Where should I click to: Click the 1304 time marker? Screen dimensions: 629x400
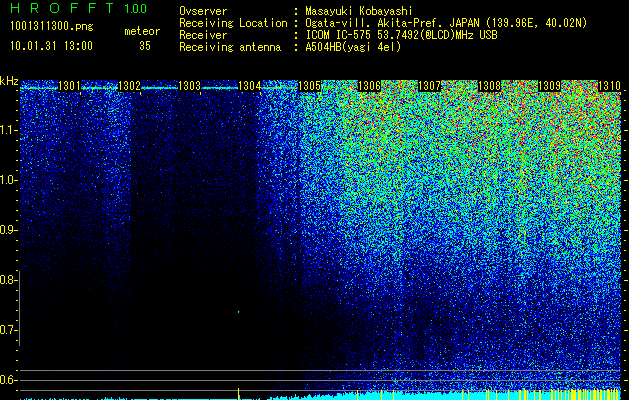pos(249,86)
